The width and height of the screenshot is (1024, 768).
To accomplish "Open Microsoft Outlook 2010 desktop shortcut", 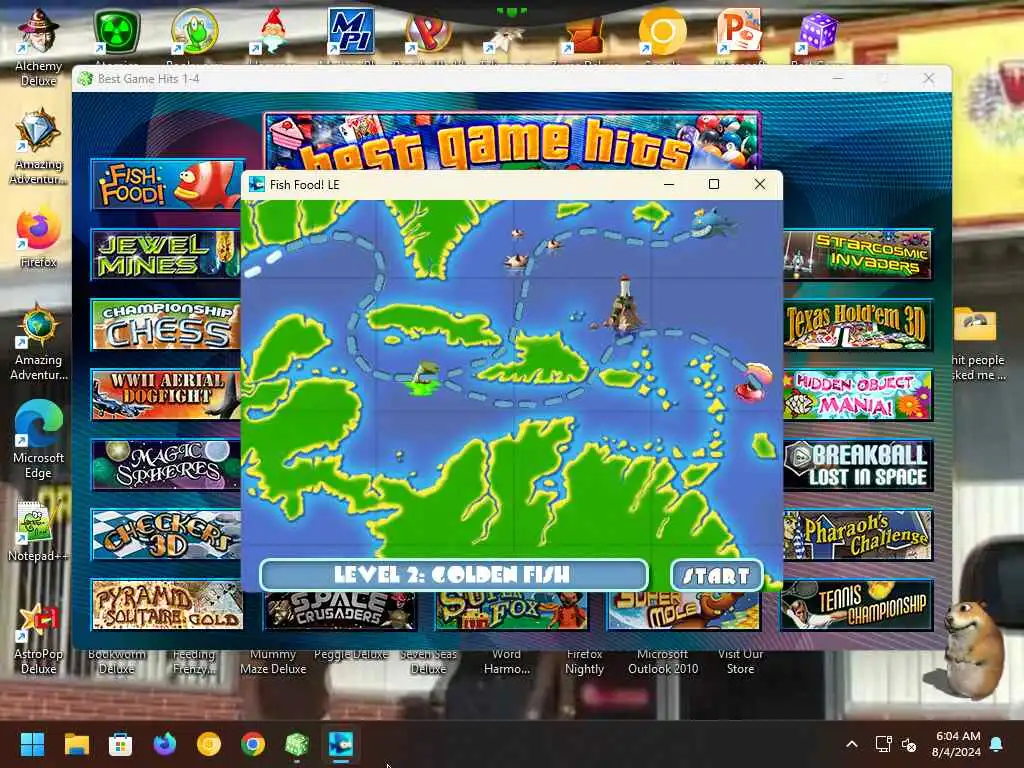I will click(x=663, y=662).
